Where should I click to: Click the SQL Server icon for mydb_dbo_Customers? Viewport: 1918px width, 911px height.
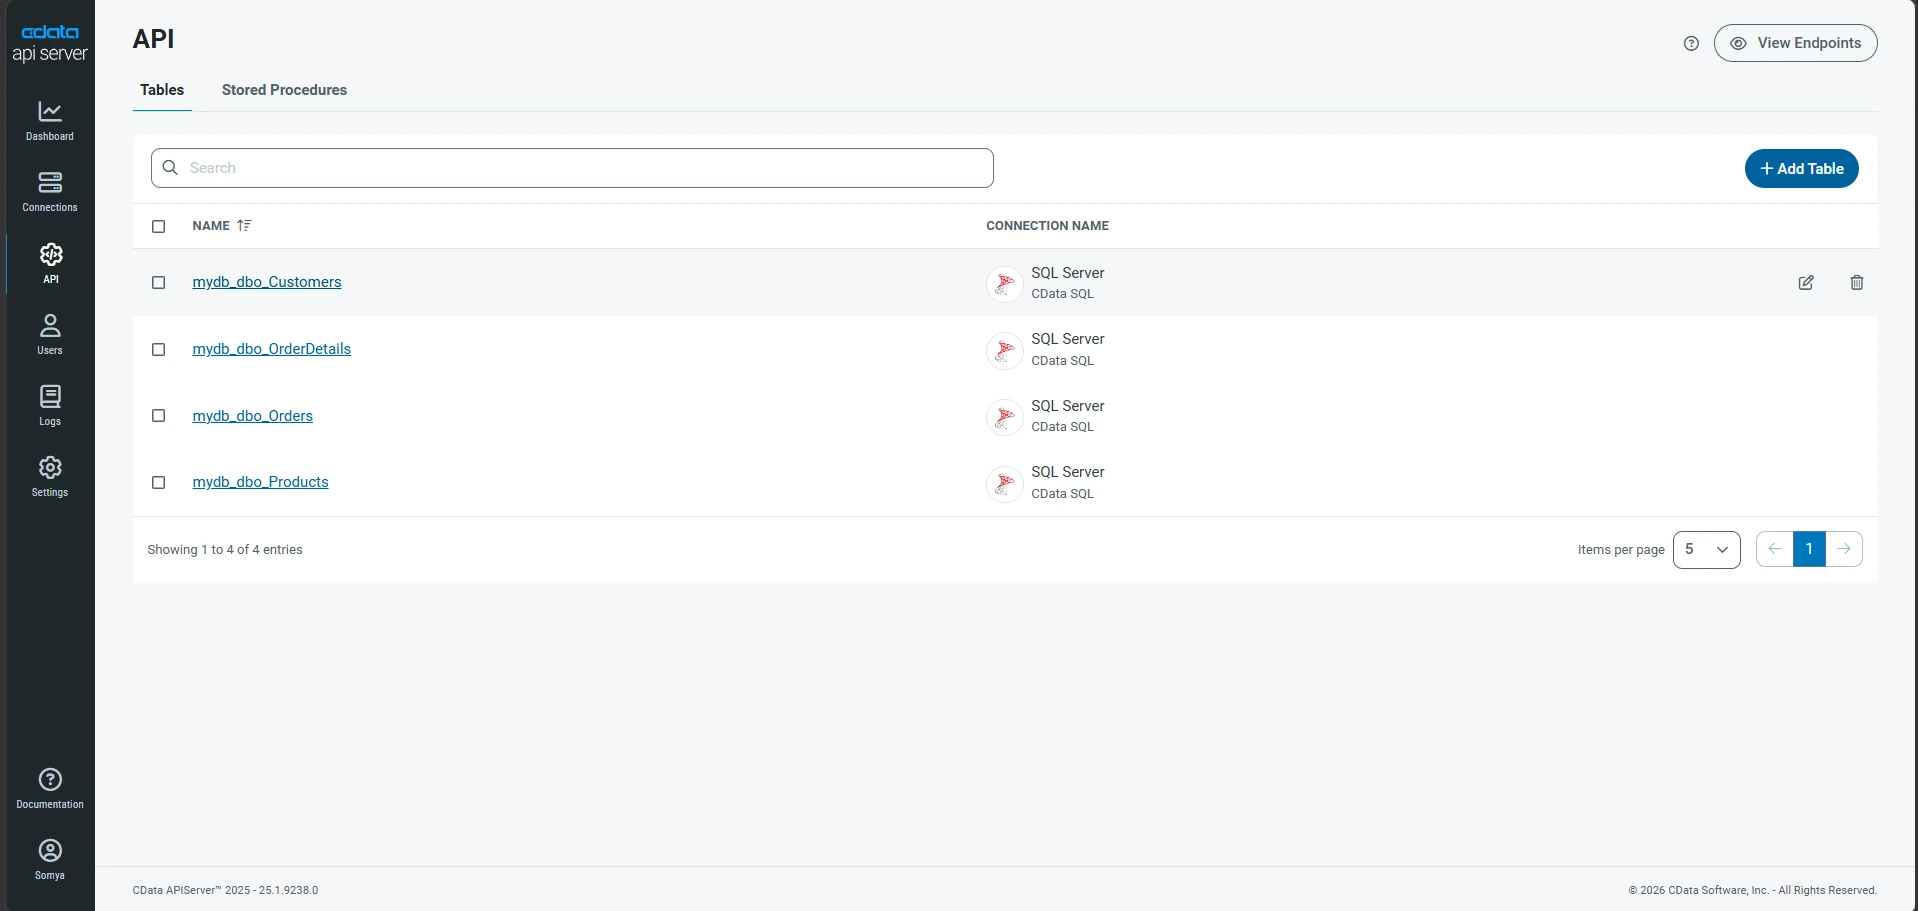point(1005,284)
